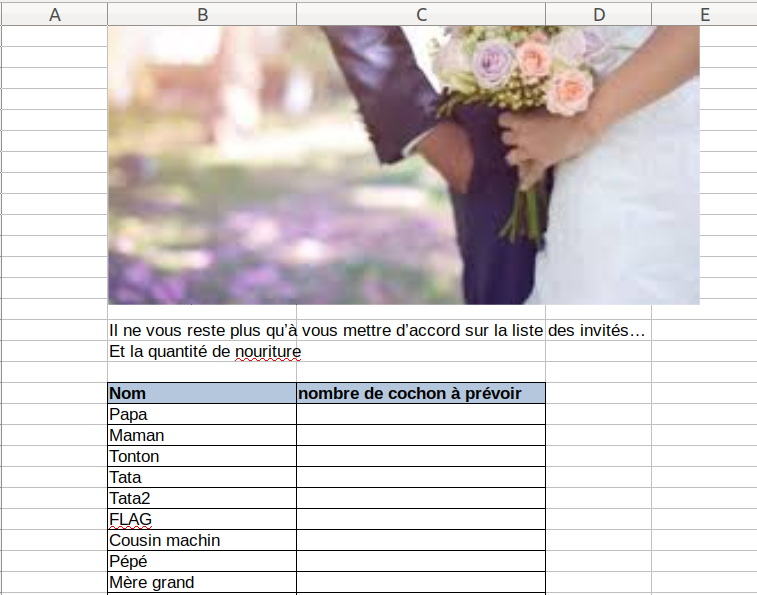Select the Tata2 cell
757x595 pixels.
point(202,498)
